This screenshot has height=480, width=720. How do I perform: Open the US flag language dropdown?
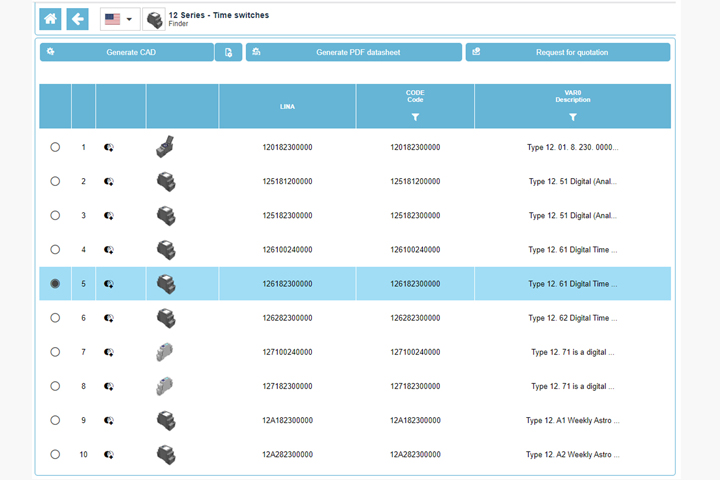coord(120,19)
